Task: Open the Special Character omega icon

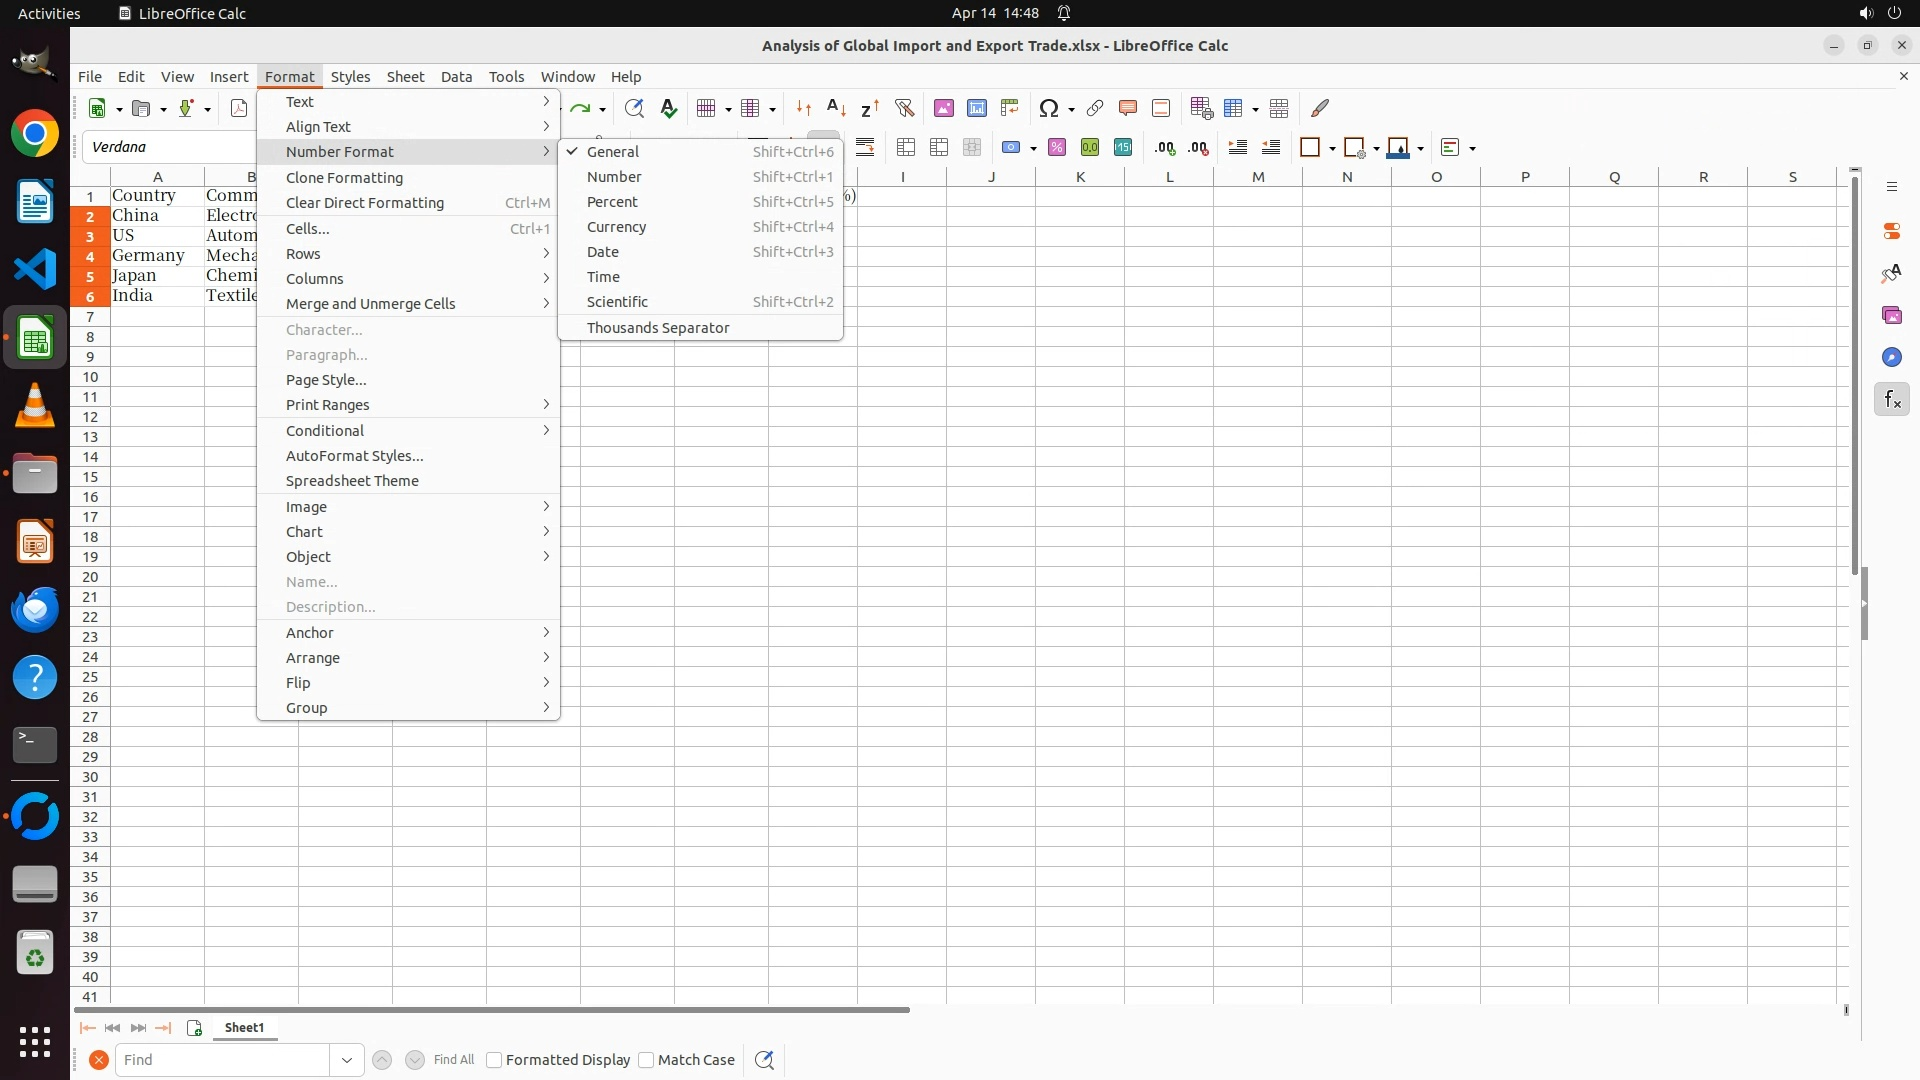Action: pos(1048,108)
